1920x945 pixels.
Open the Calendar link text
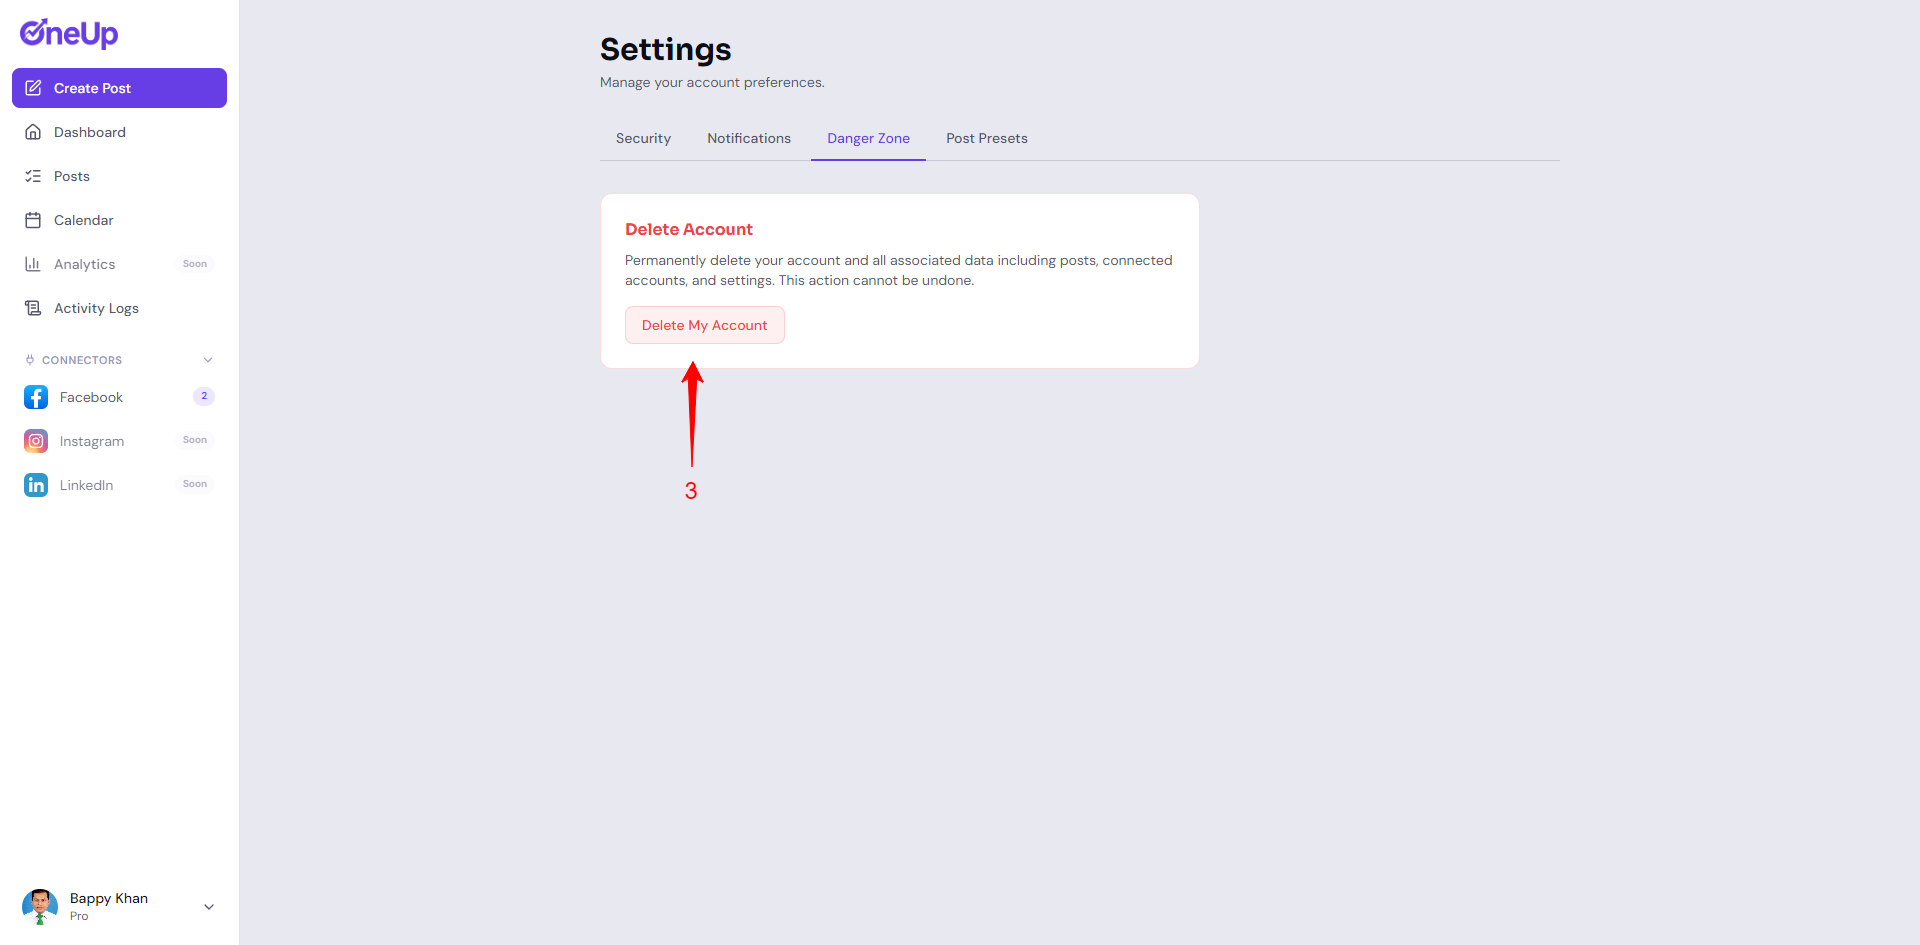pos(84,220)
